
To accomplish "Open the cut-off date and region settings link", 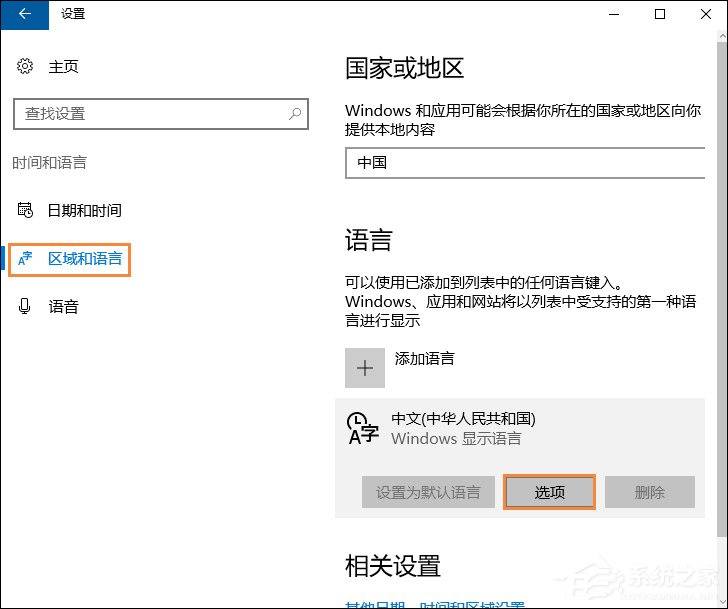I will [435, 605].
